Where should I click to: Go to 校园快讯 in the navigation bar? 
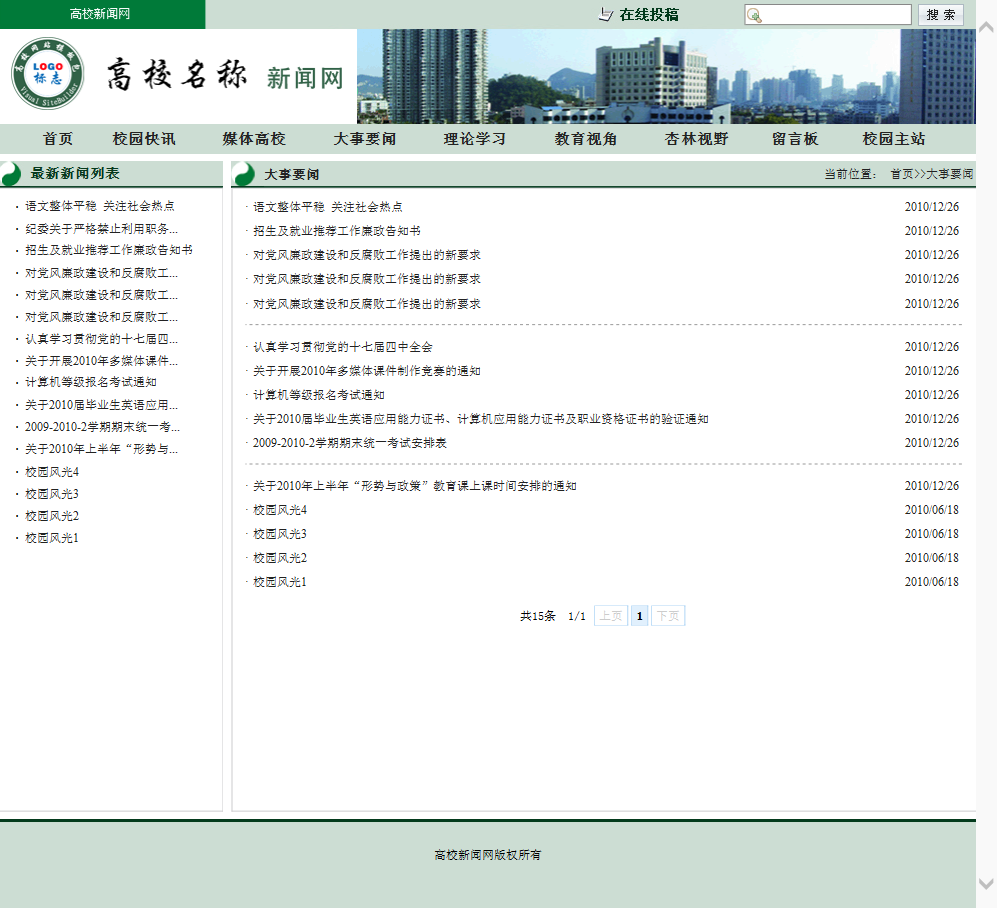pos(144,139)
